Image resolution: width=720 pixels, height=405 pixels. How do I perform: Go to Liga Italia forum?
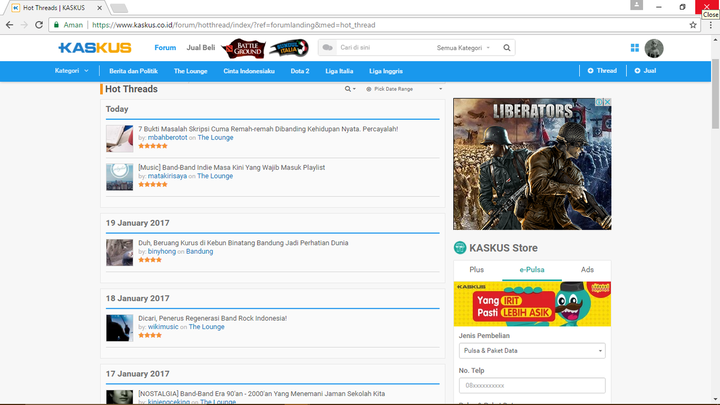(x=339, y=71)
